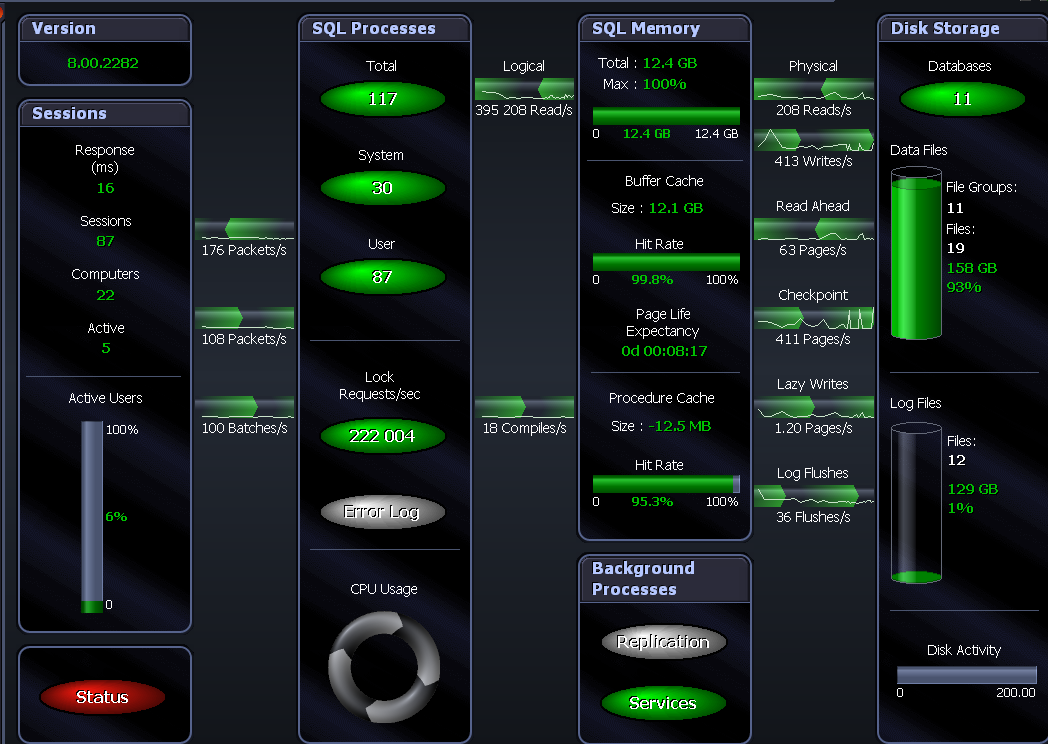Image resolution: width=1048 pixels, height=744 pixels.
Task: Click the Active Users 6% value
Action: tap(116, 516)
